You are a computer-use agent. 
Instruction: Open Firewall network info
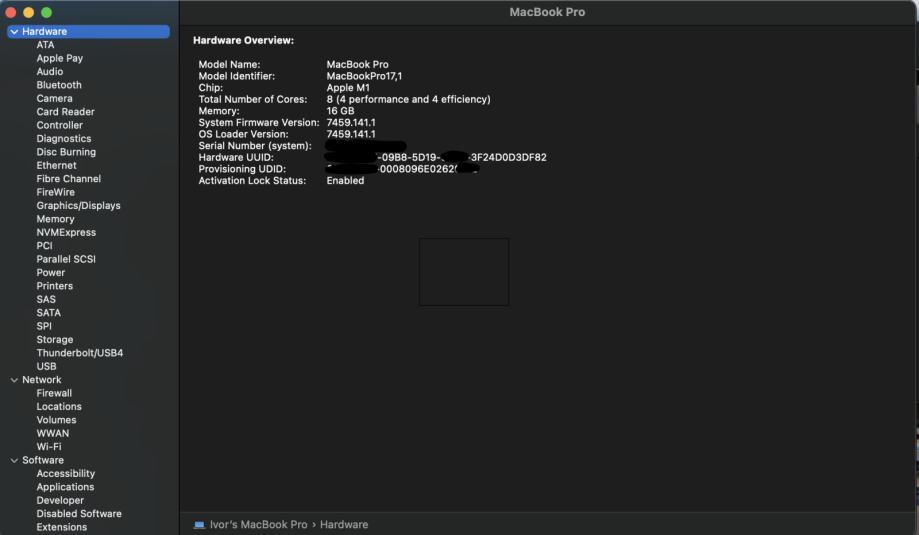pos(55,393)
